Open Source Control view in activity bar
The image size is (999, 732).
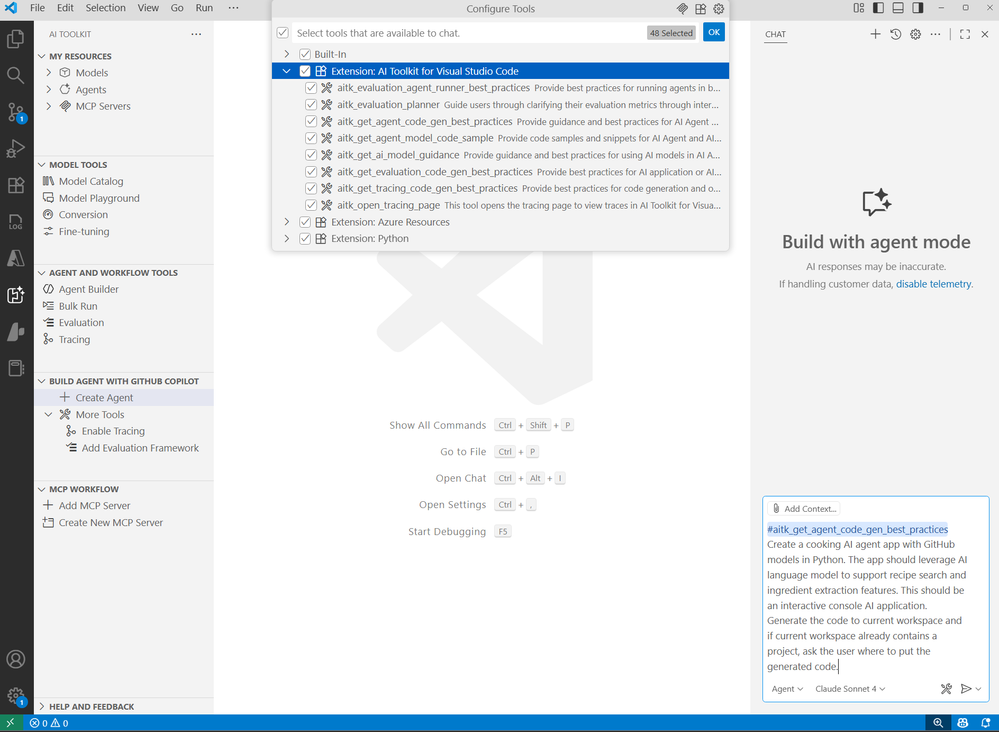(15, 112)
